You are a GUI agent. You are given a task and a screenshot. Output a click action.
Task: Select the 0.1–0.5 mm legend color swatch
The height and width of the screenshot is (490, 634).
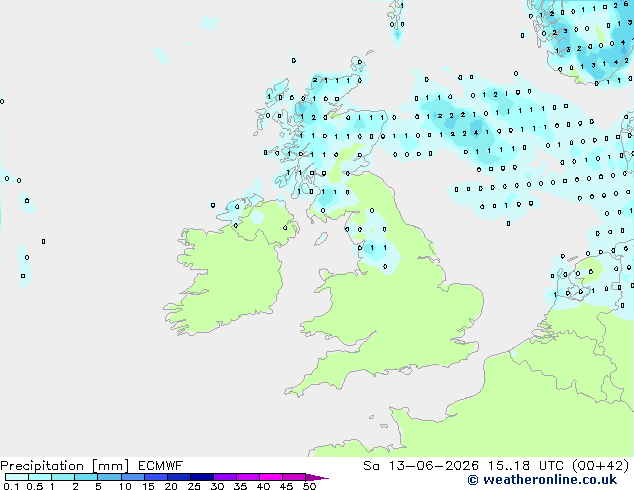coord(17,477)
